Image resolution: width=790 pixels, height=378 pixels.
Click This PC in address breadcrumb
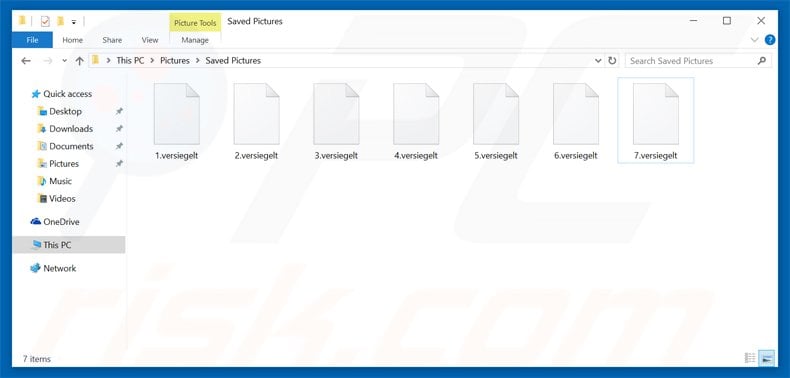click(130, 61)
